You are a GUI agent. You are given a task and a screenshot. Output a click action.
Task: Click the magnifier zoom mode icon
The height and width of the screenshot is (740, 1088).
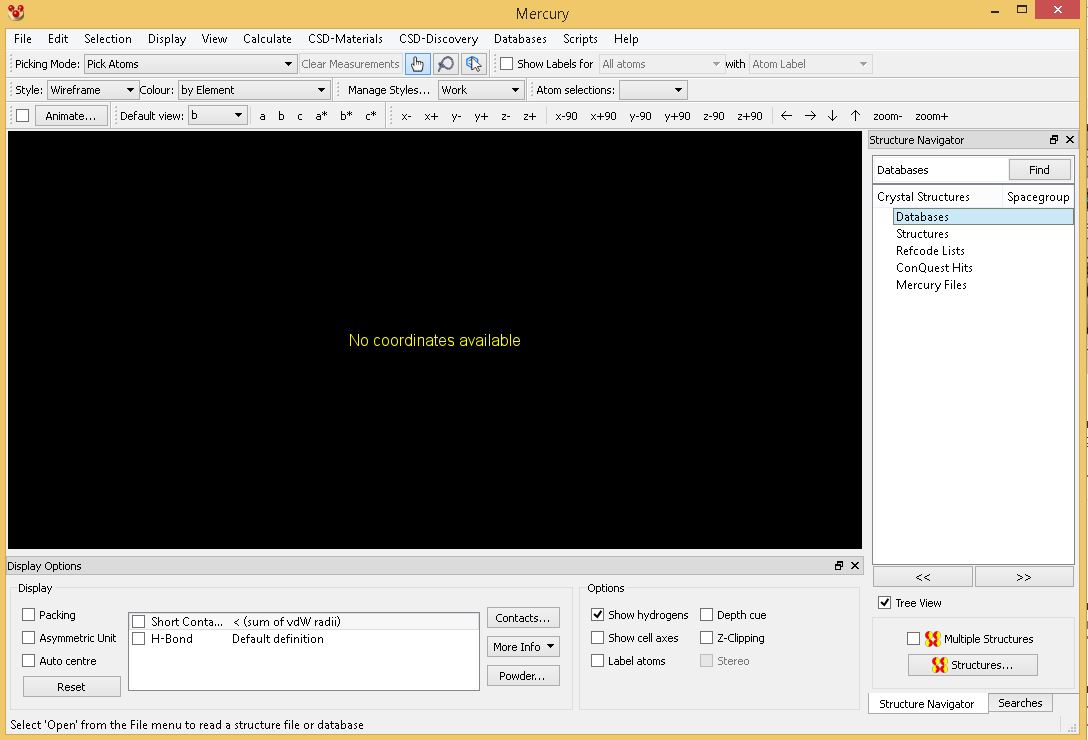[x=445, y=64]
